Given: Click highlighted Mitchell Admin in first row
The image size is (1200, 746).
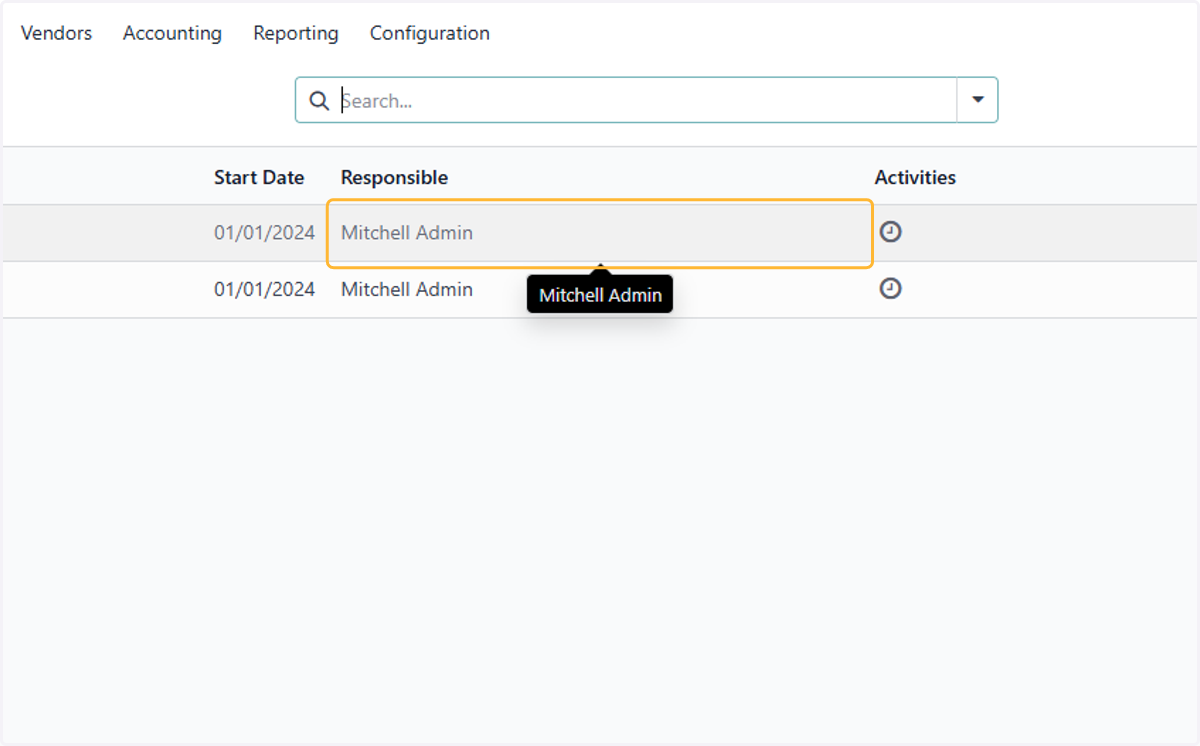Looking at the screenshot, I should click(x=600, y=233).
